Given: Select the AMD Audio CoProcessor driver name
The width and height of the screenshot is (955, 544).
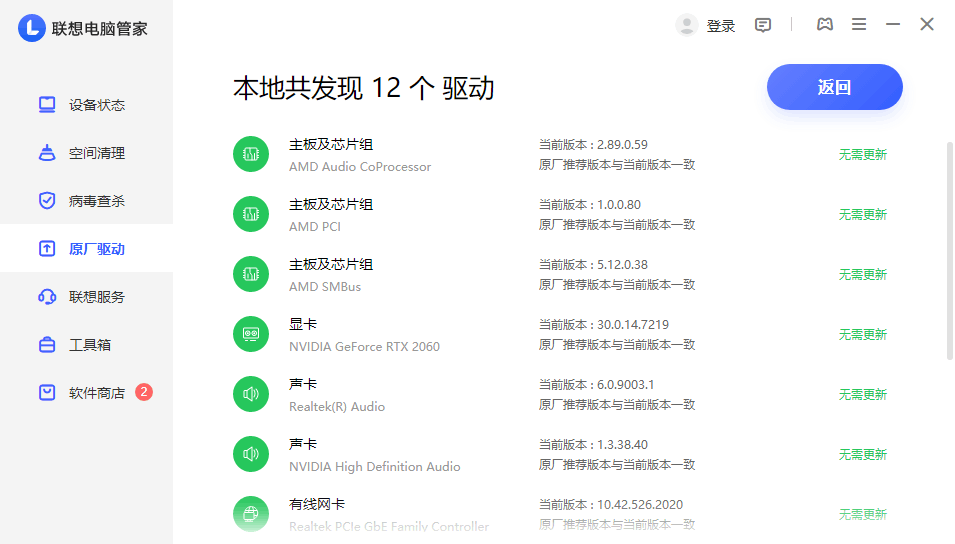Looking at the screenshot, I should tap(360, 167).
